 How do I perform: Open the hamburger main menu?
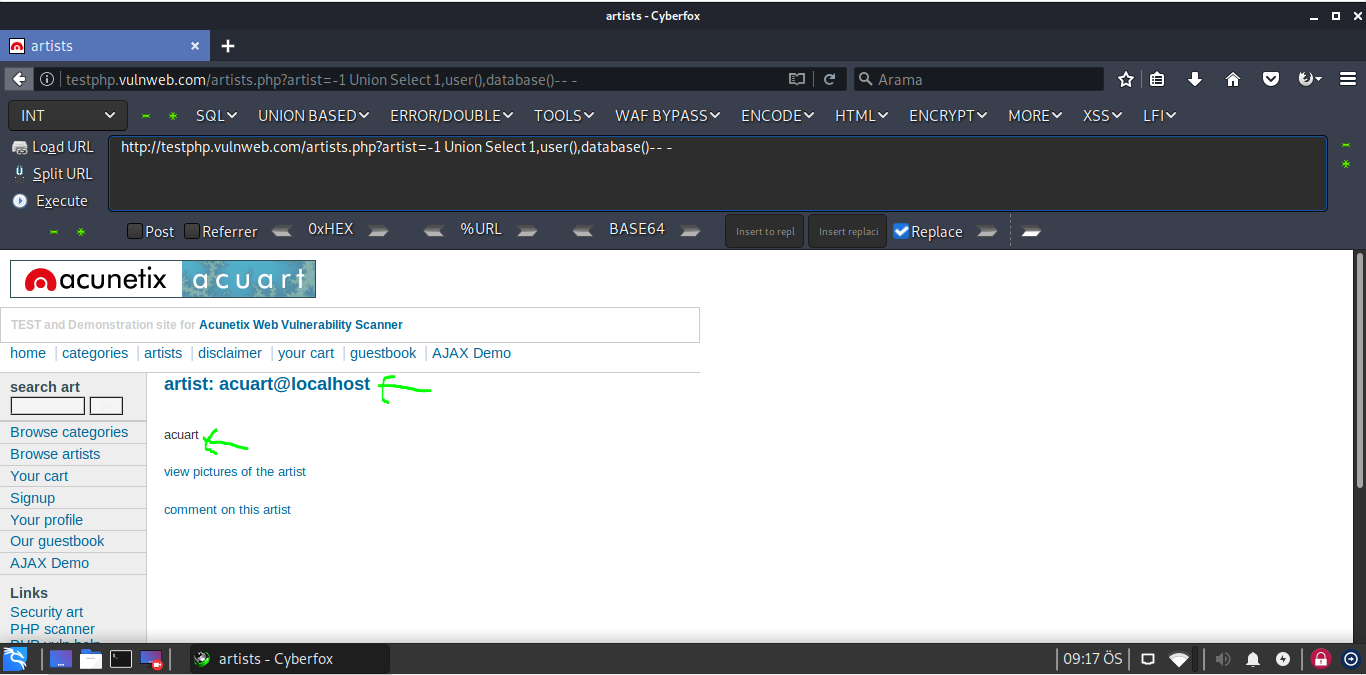pyautogui.click(x=1347, y=79)
